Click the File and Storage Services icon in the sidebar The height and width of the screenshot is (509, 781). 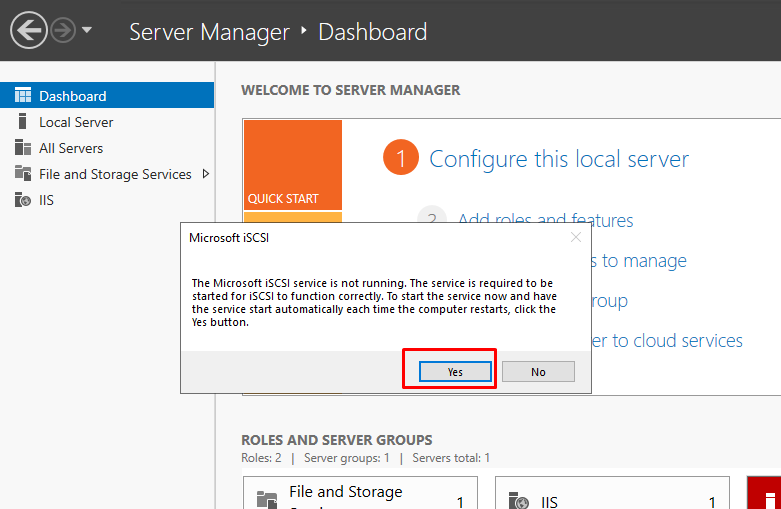[23, 173]
